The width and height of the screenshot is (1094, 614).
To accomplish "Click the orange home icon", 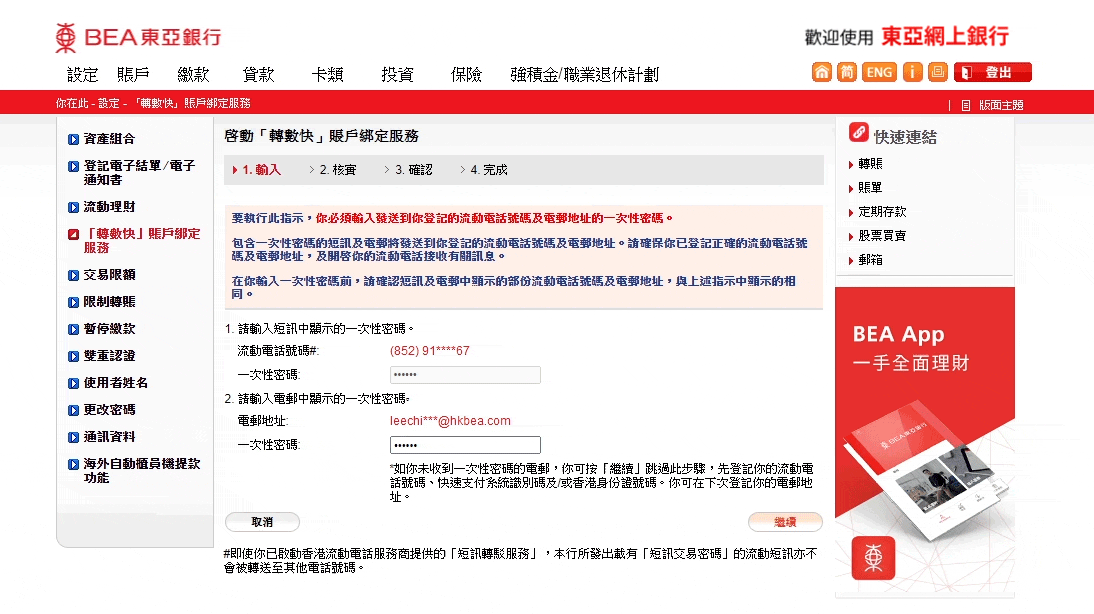I will click(x=822, y=72).
